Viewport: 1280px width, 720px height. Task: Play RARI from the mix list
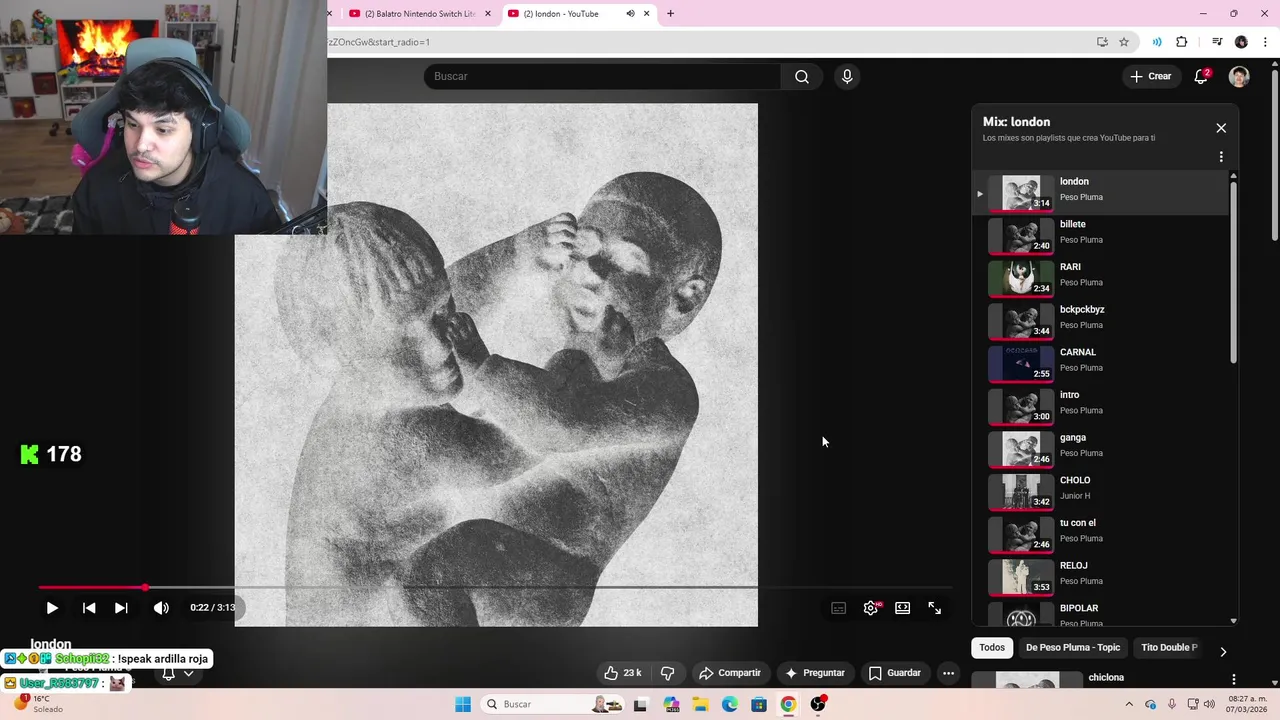tap(1101, 278)
